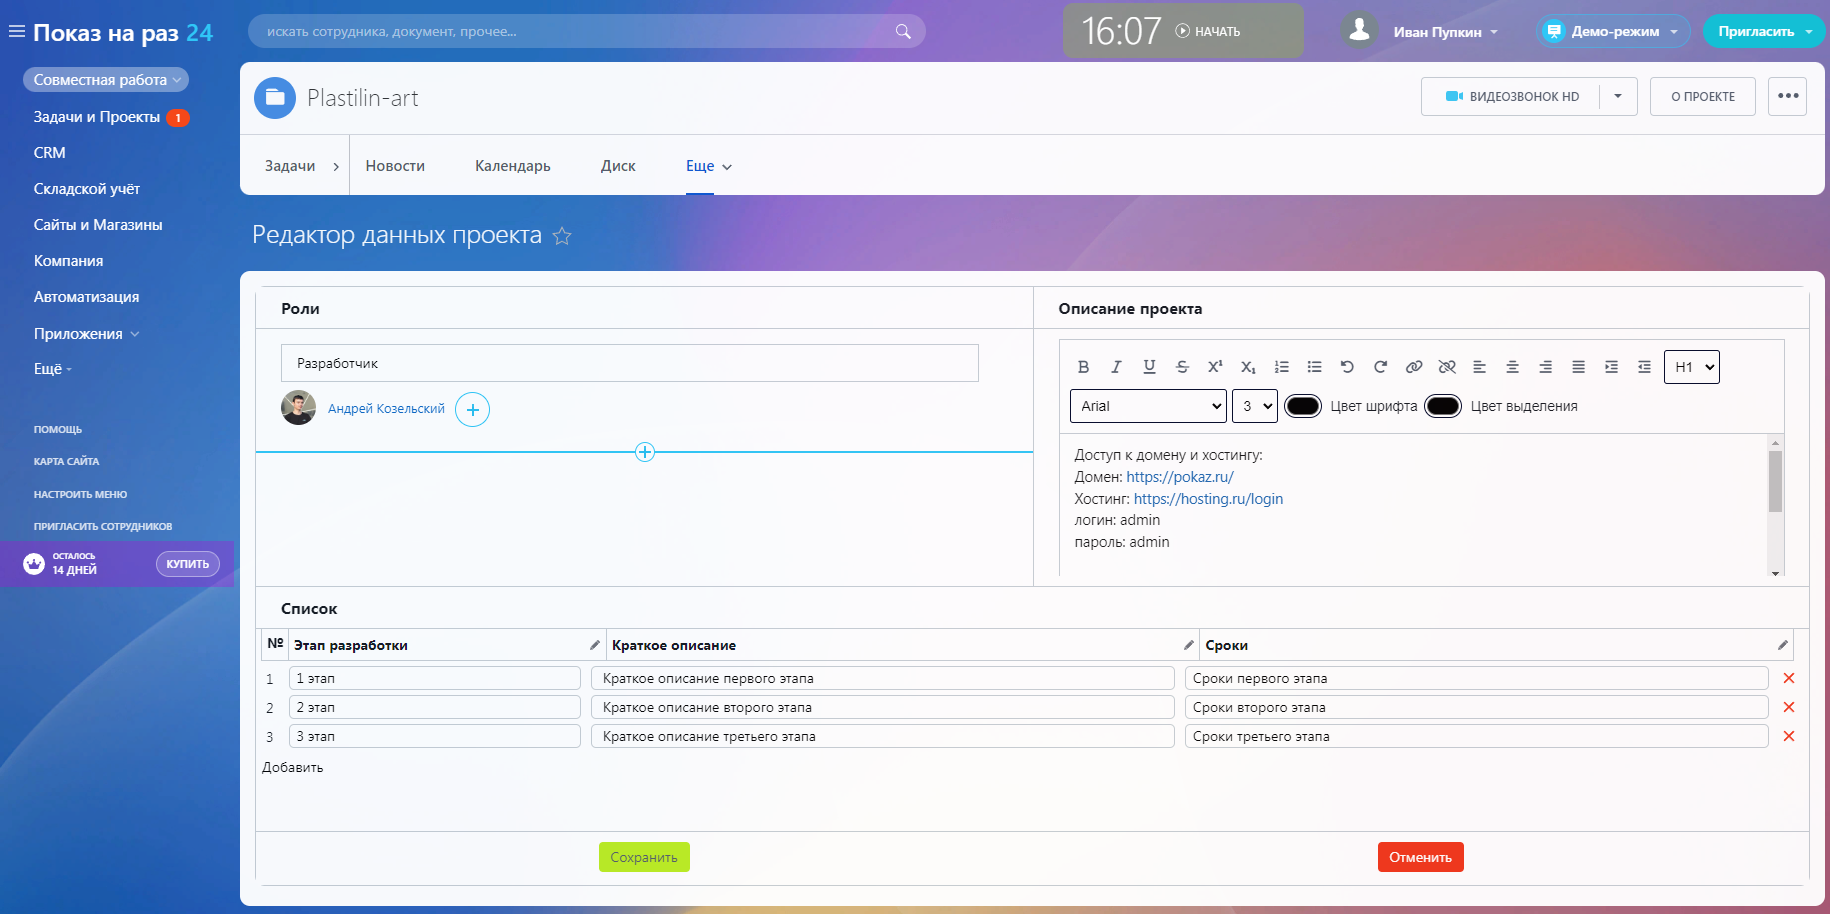Undo last edit in description editor

click(1347, 367)
